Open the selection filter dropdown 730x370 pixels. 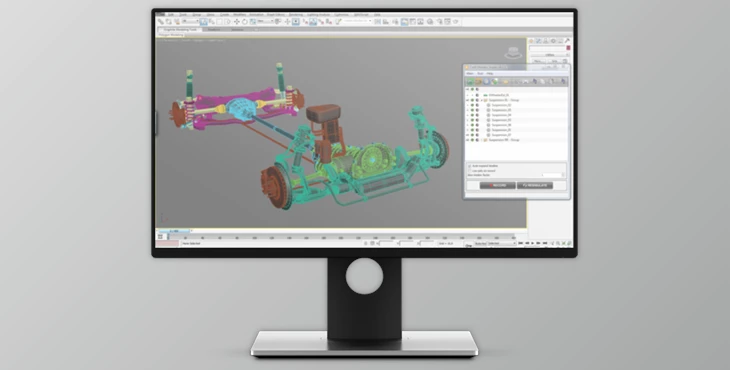click(x=190, y=21)
